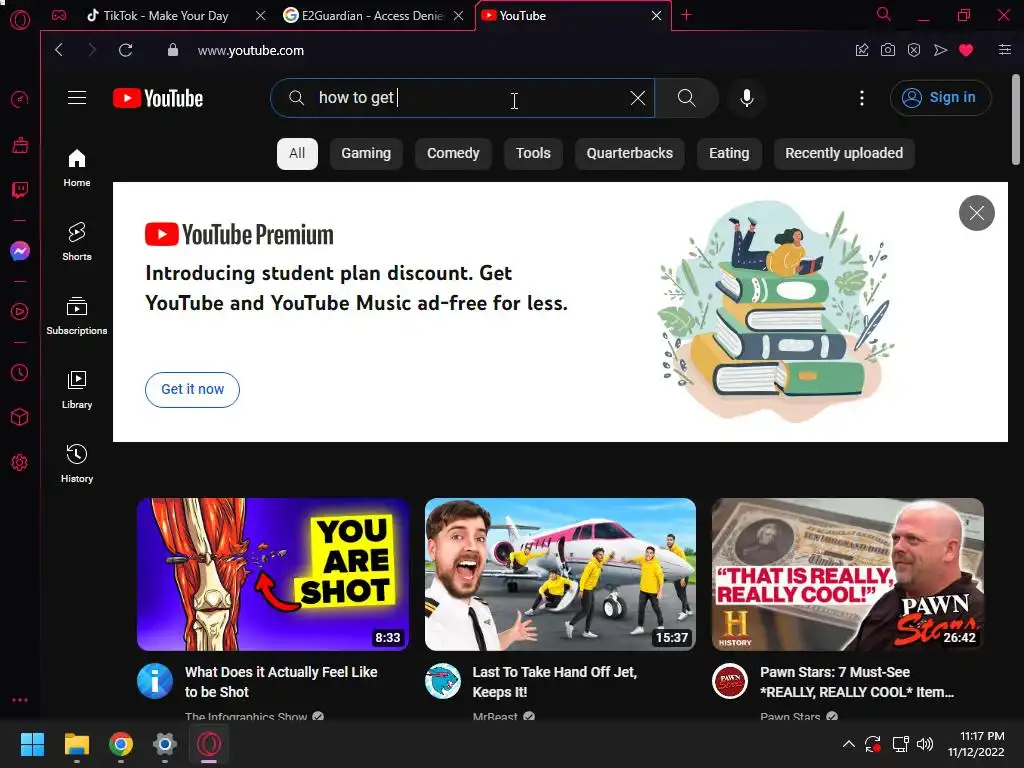Open Opera settings gear in sidebar
Screen dimensions: 1024x768
click(20, 462)
